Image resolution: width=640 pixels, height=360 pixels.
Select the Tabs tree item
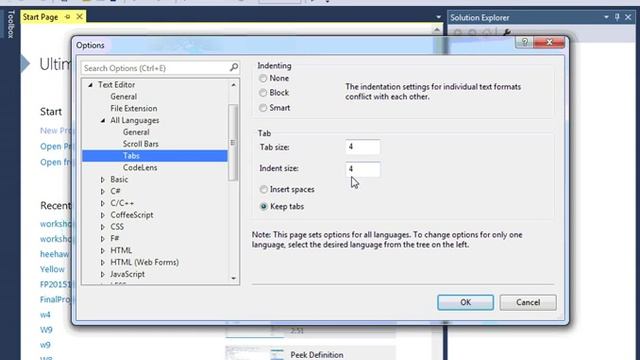155,156
